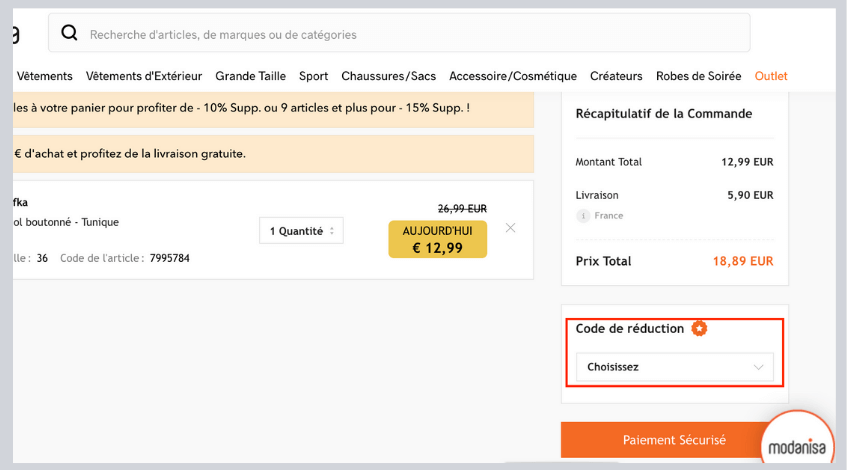
Task: Go to the Grande Taille category
Action: (x=250, y=76)
